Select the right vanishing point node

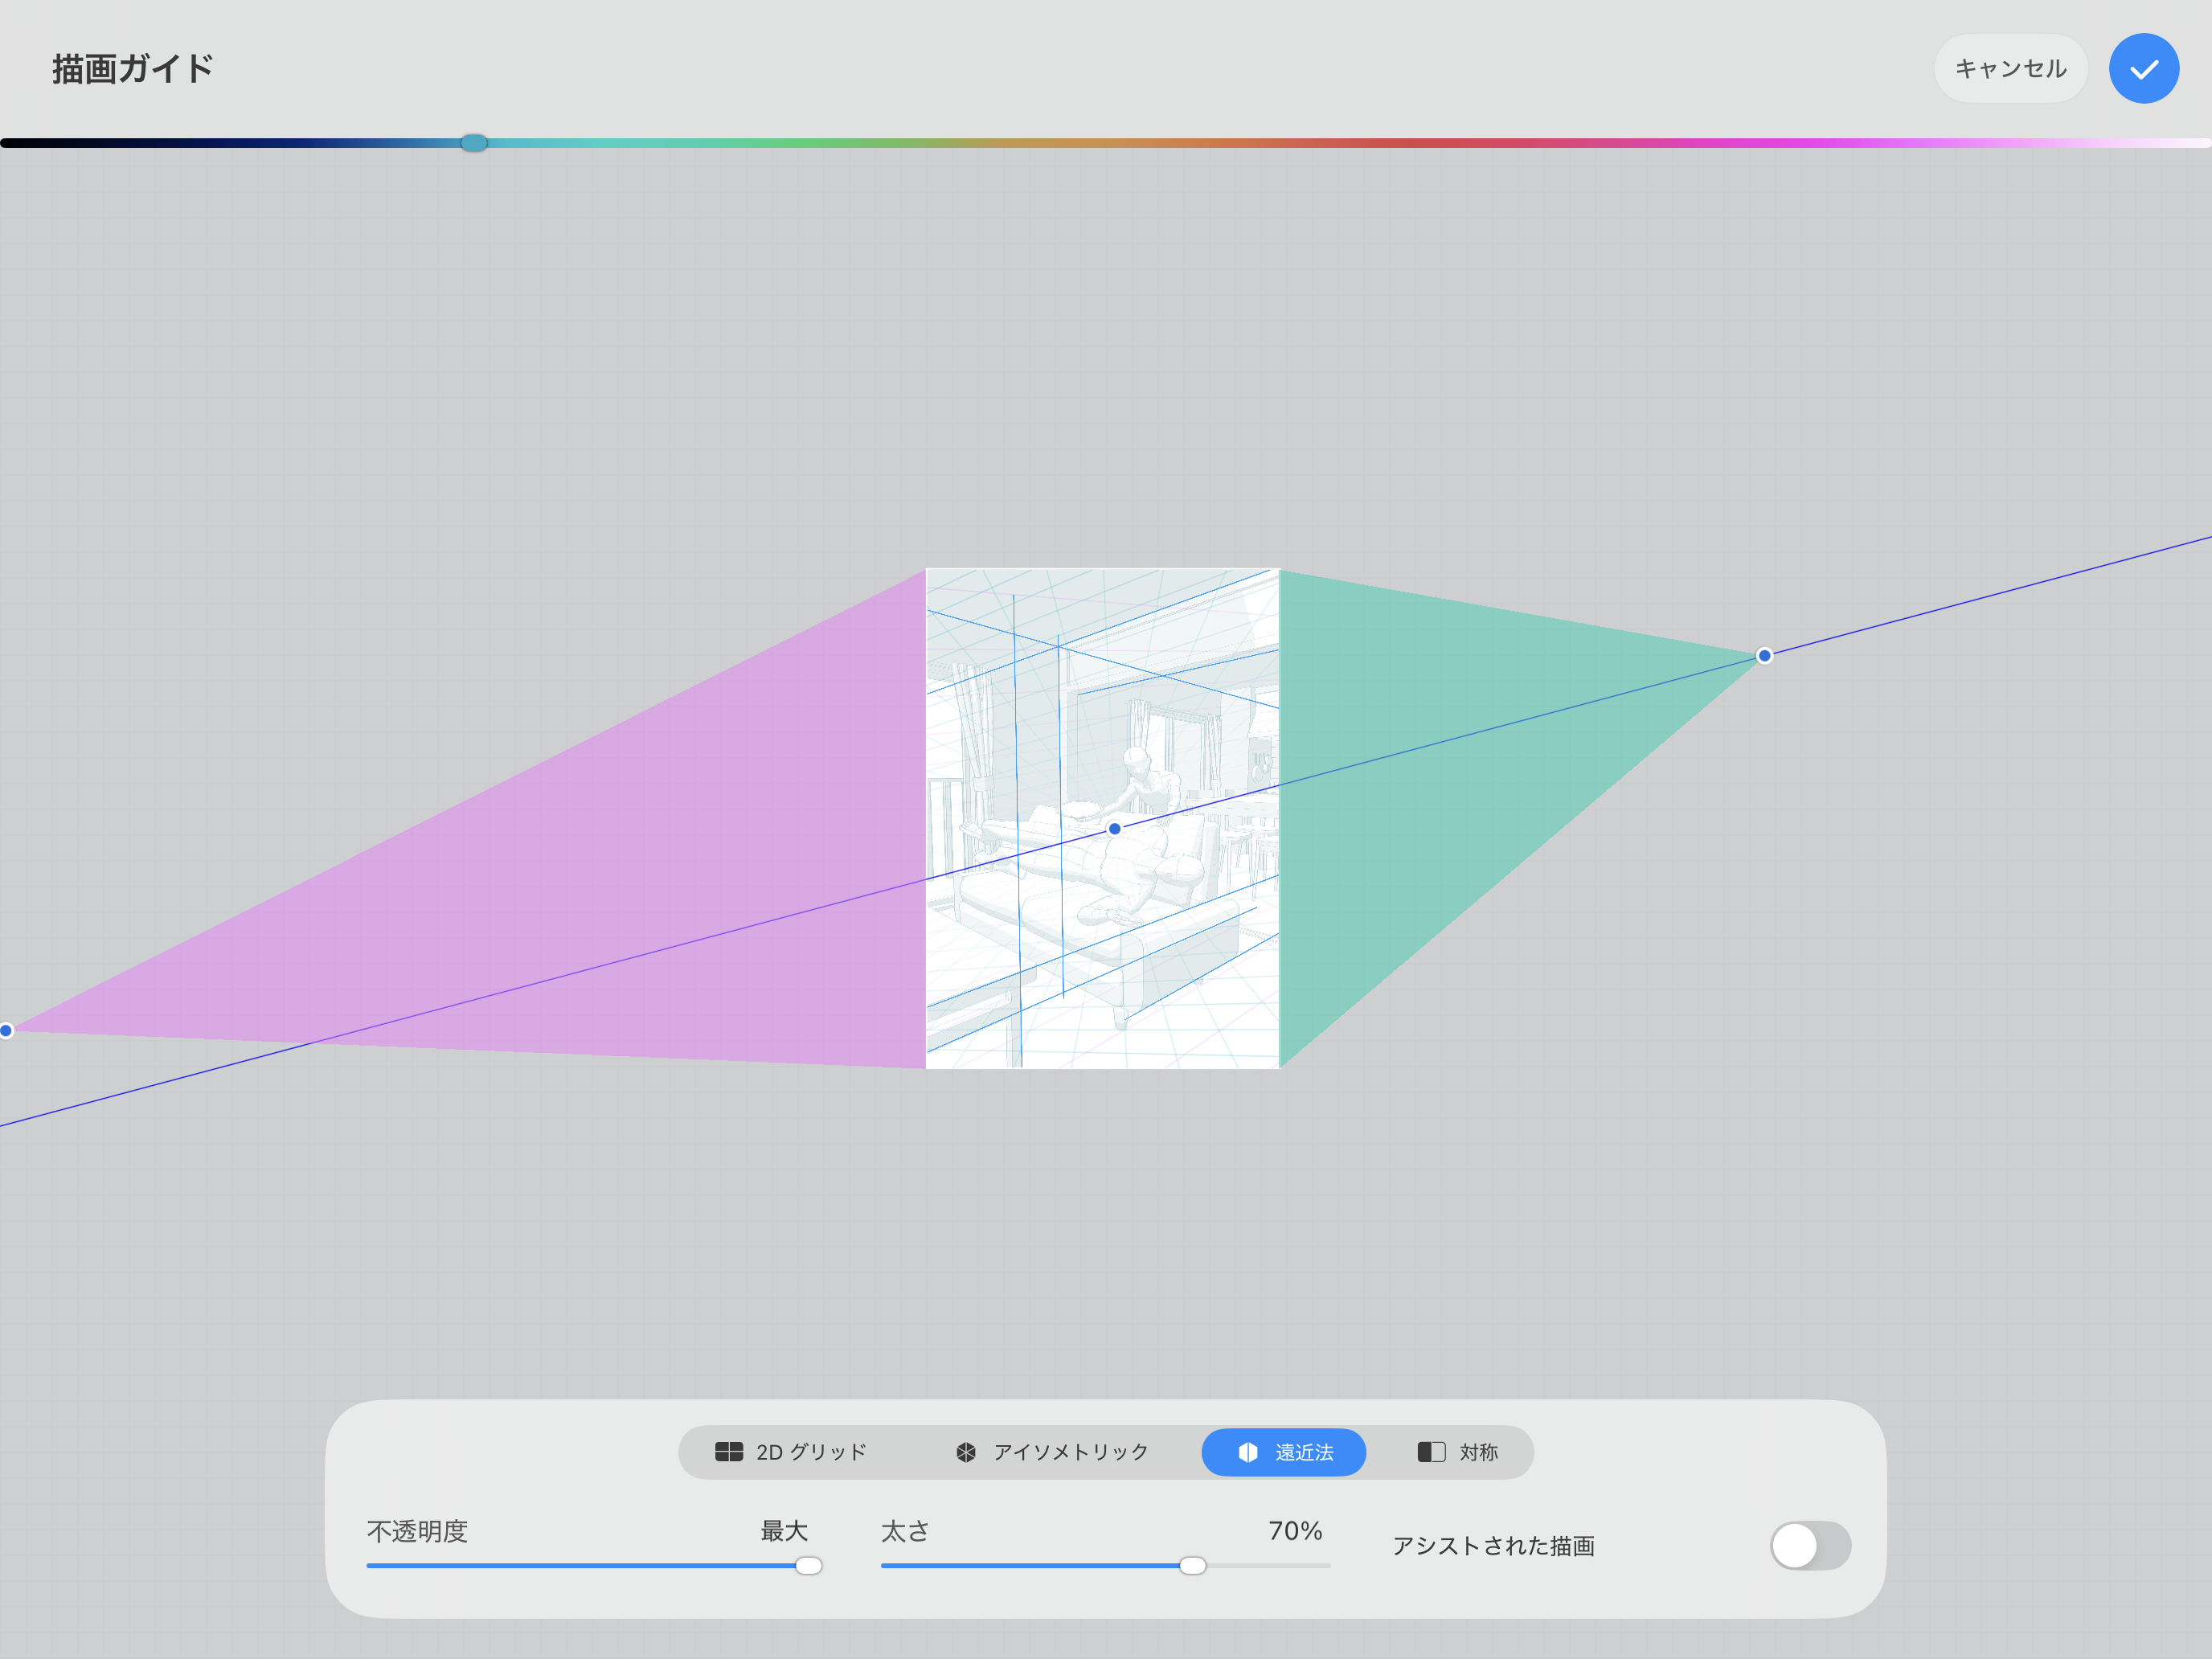[1764, 656]
